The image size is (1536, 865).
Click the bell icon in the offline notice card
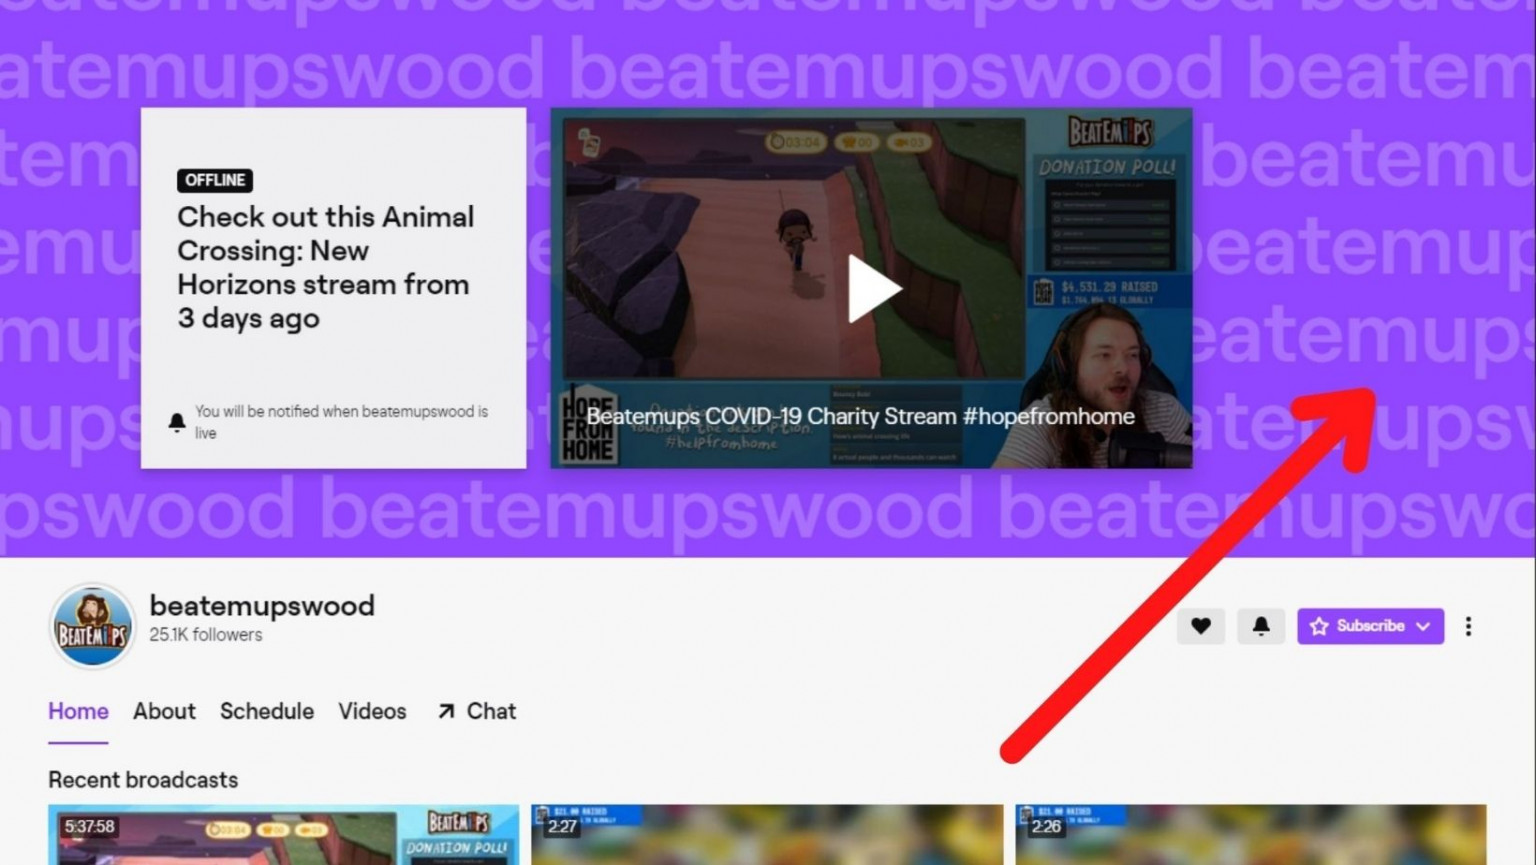point(177,421)
